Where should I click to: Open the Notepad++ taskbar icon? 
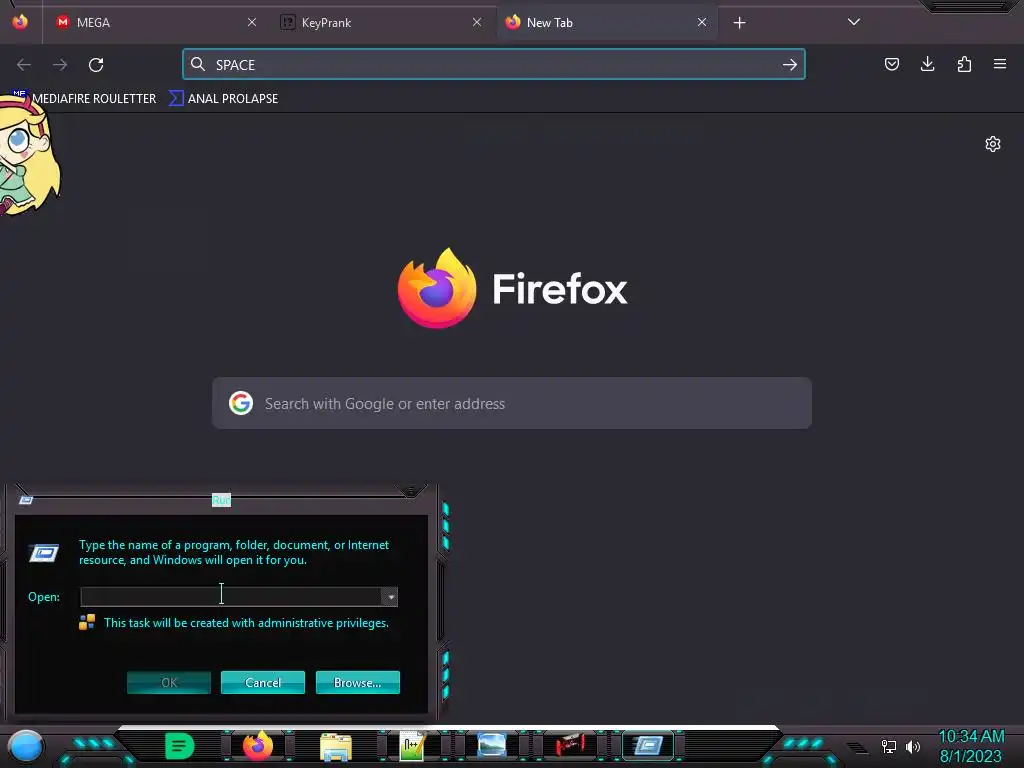click(x=413, y=746)
